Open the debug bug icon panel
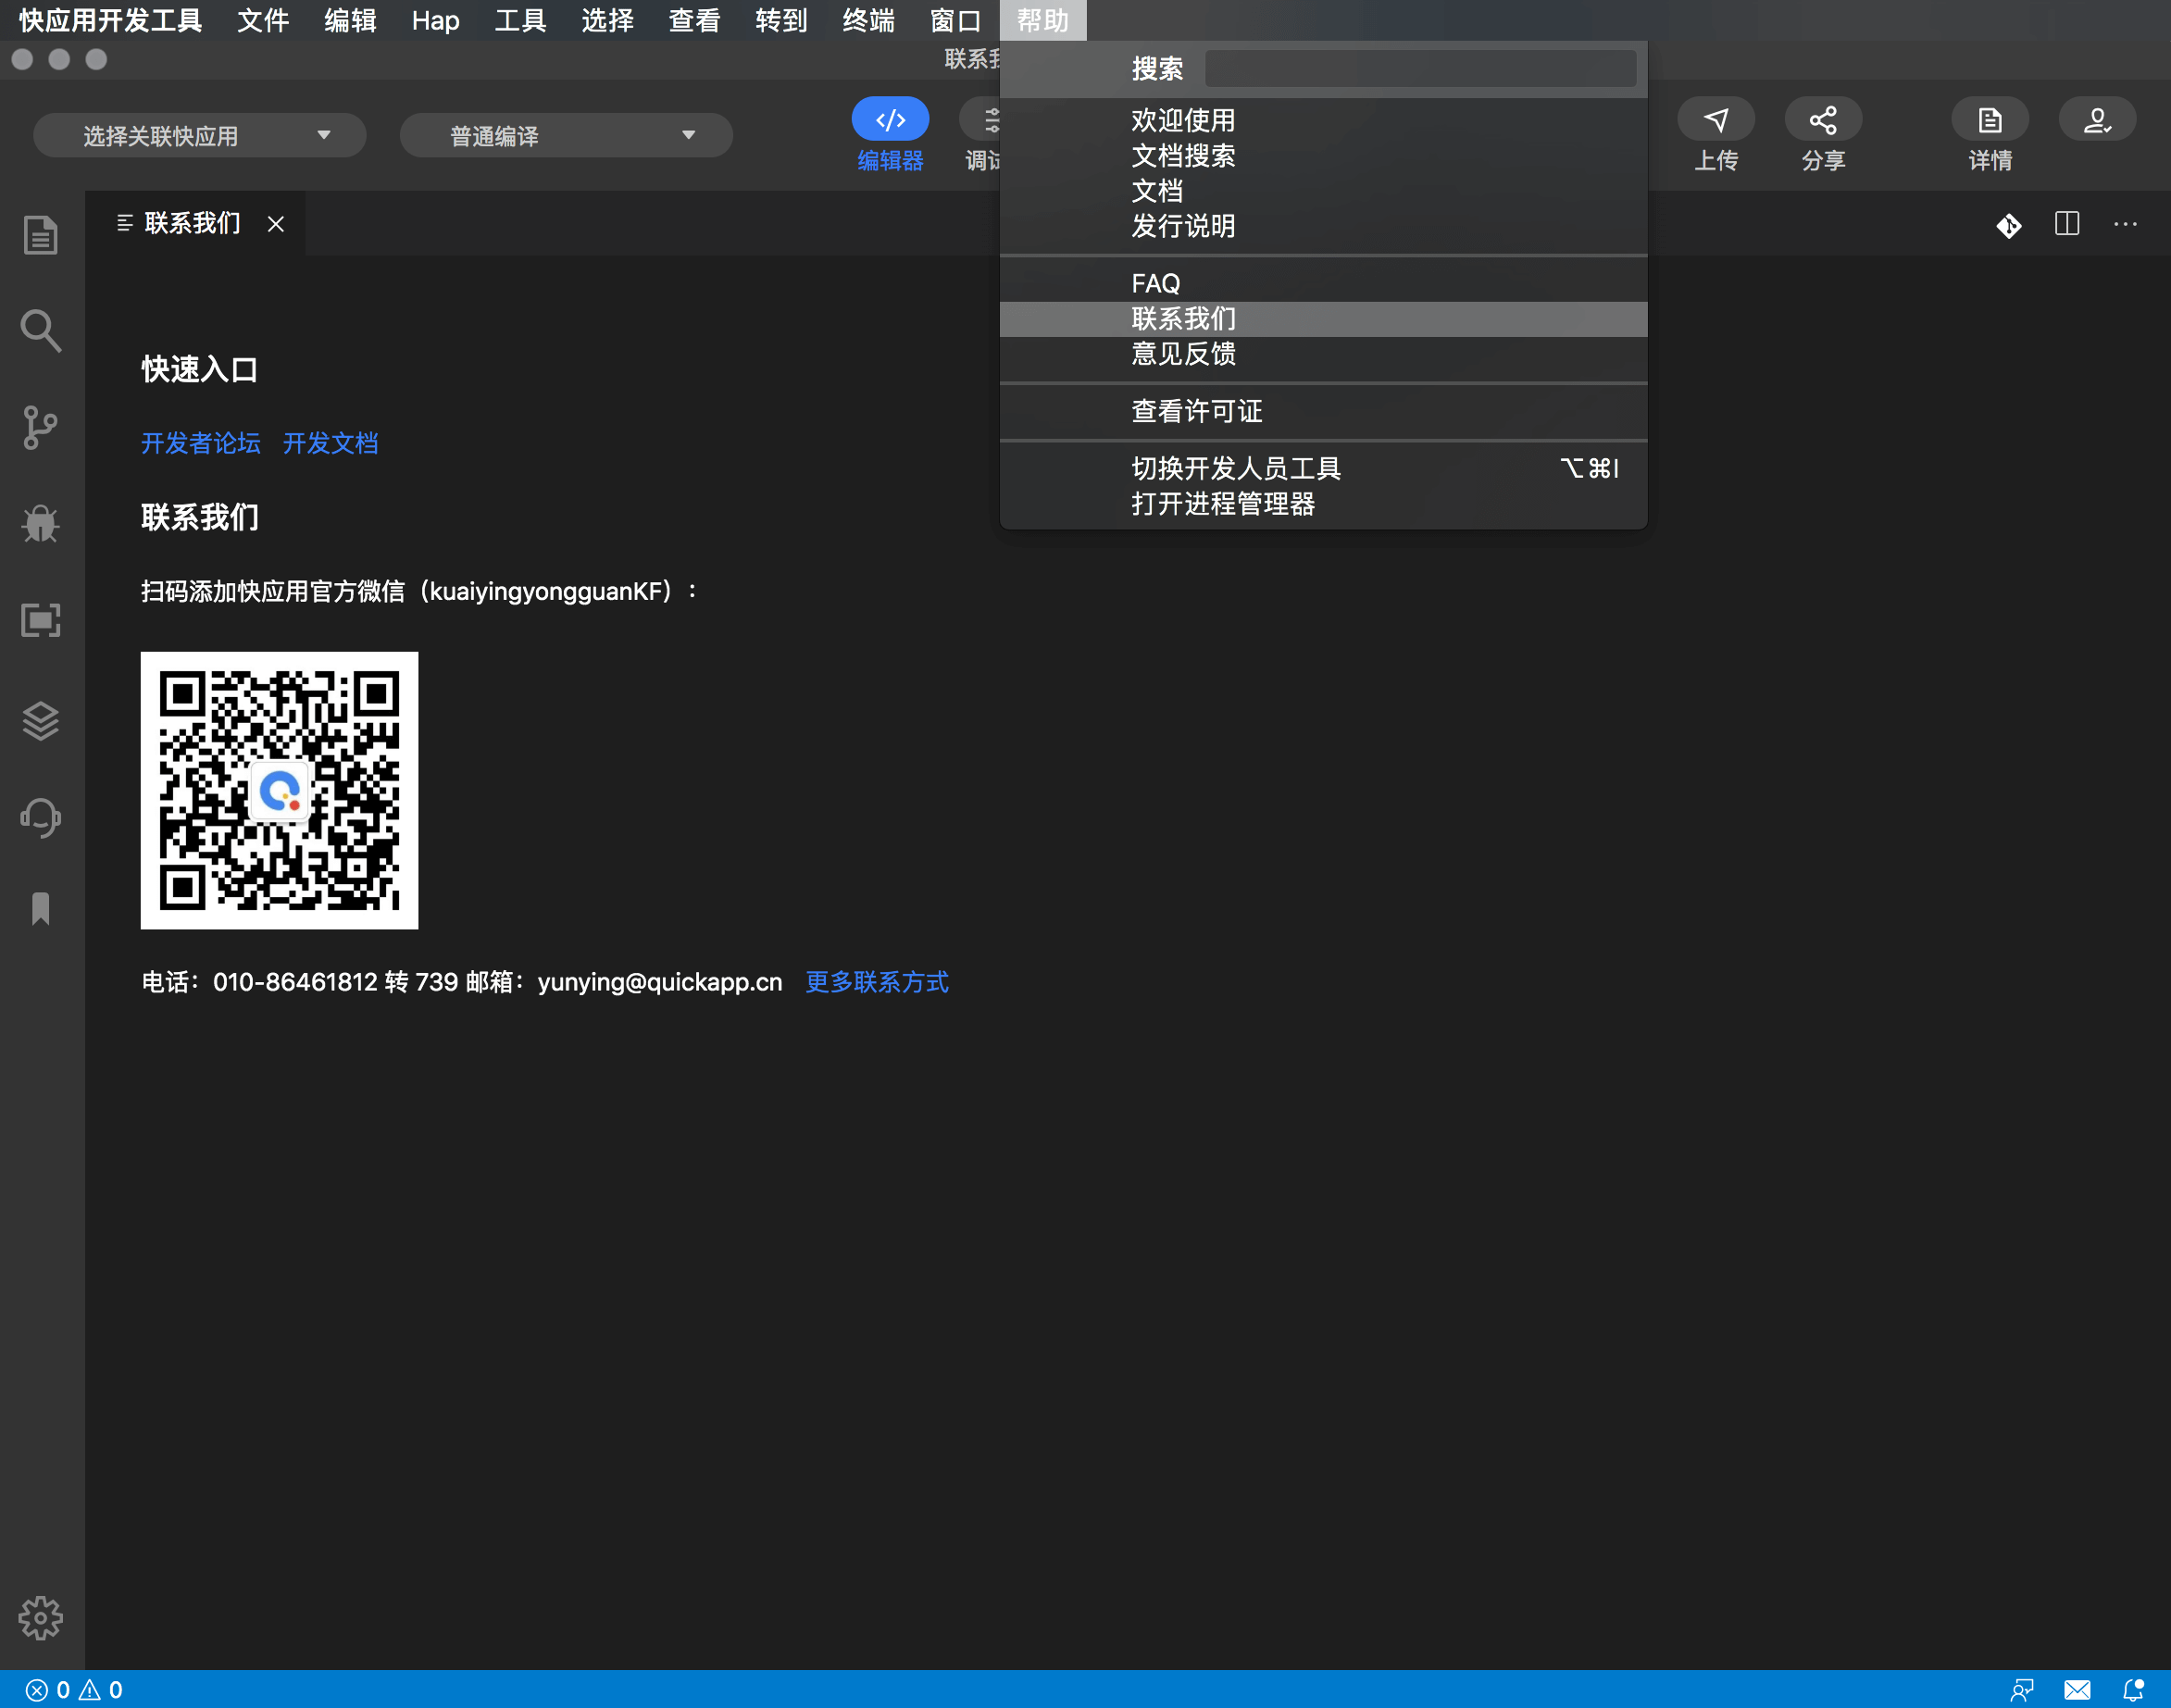This screenshot has width=2171, height=1708. [40, 523]
